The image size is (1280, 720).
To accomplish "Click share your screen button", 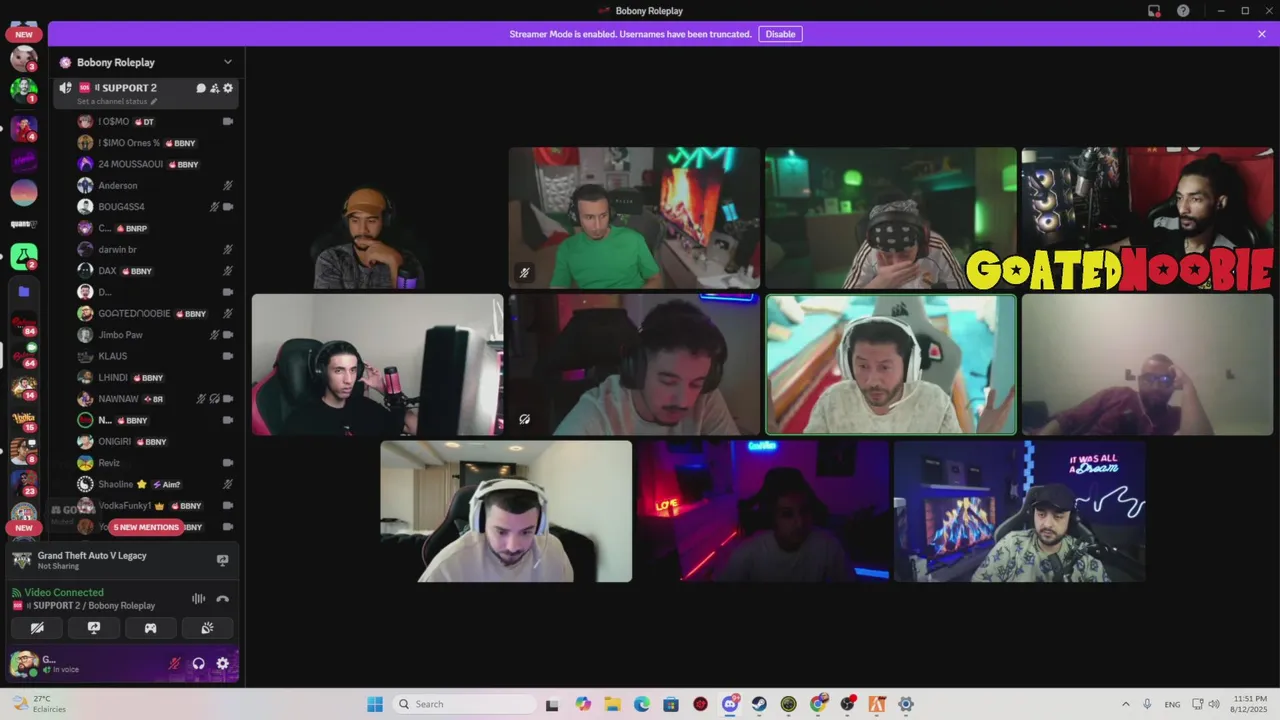I will pyautogui.click(x=94, y=628).
